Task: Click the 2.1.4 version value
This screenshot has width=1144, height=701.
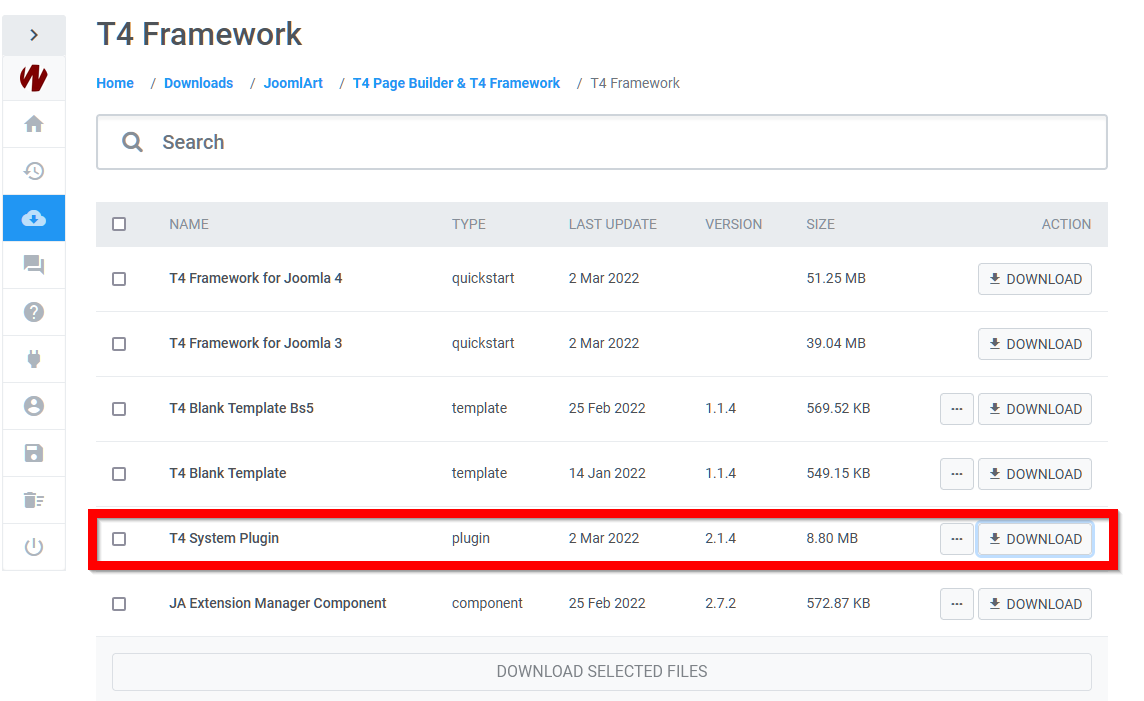Action: (720, 538)
